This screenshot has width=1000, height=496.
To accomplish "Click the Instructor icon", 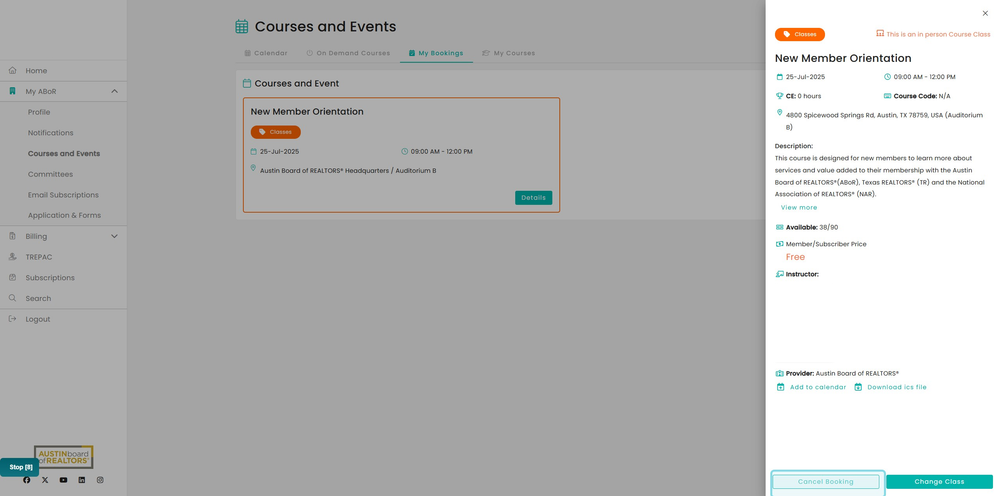I will click(779, 274).
